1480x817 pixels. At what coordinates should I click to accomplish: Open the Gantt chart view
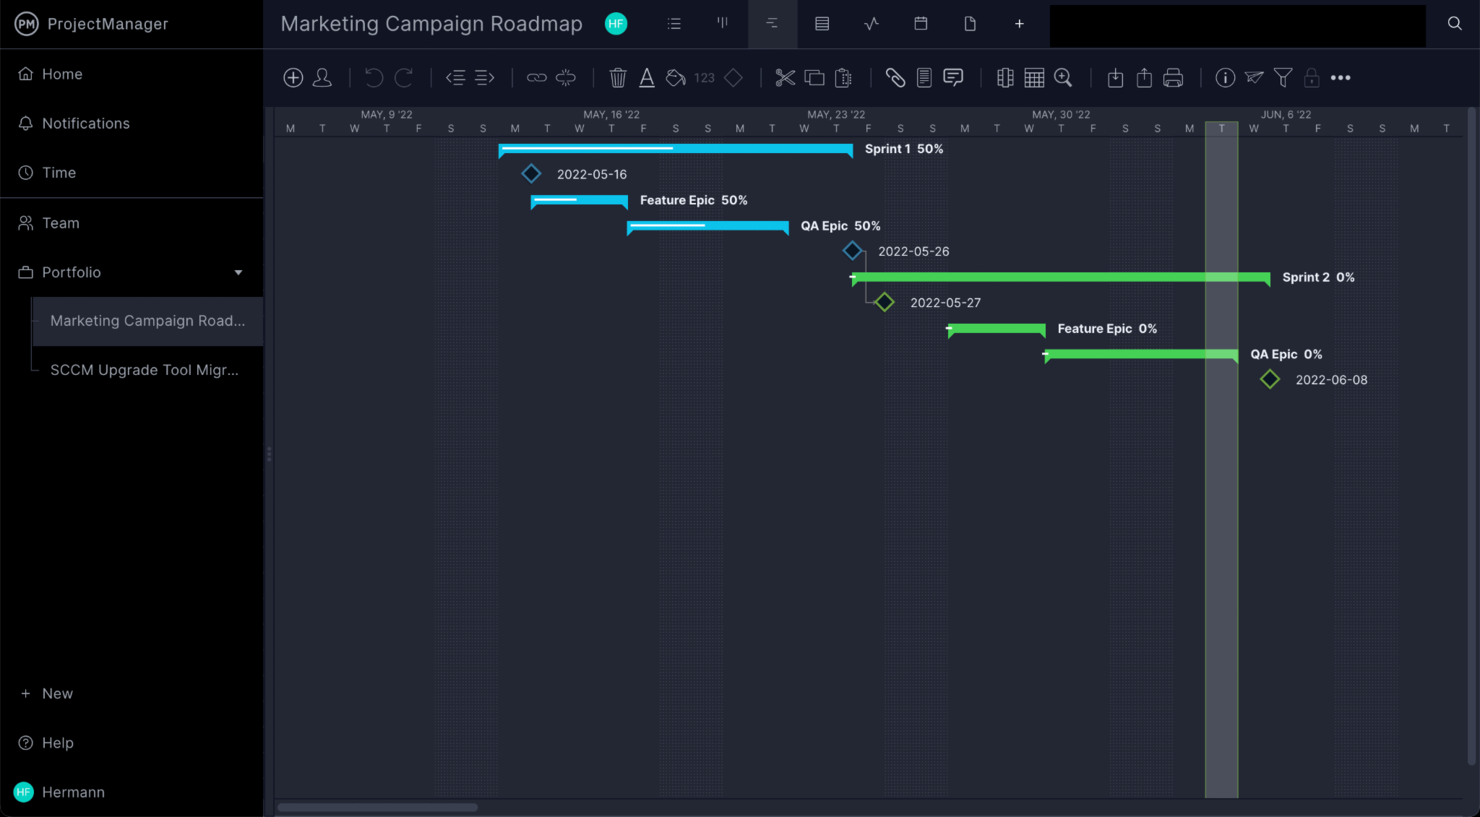click(772, 23)
